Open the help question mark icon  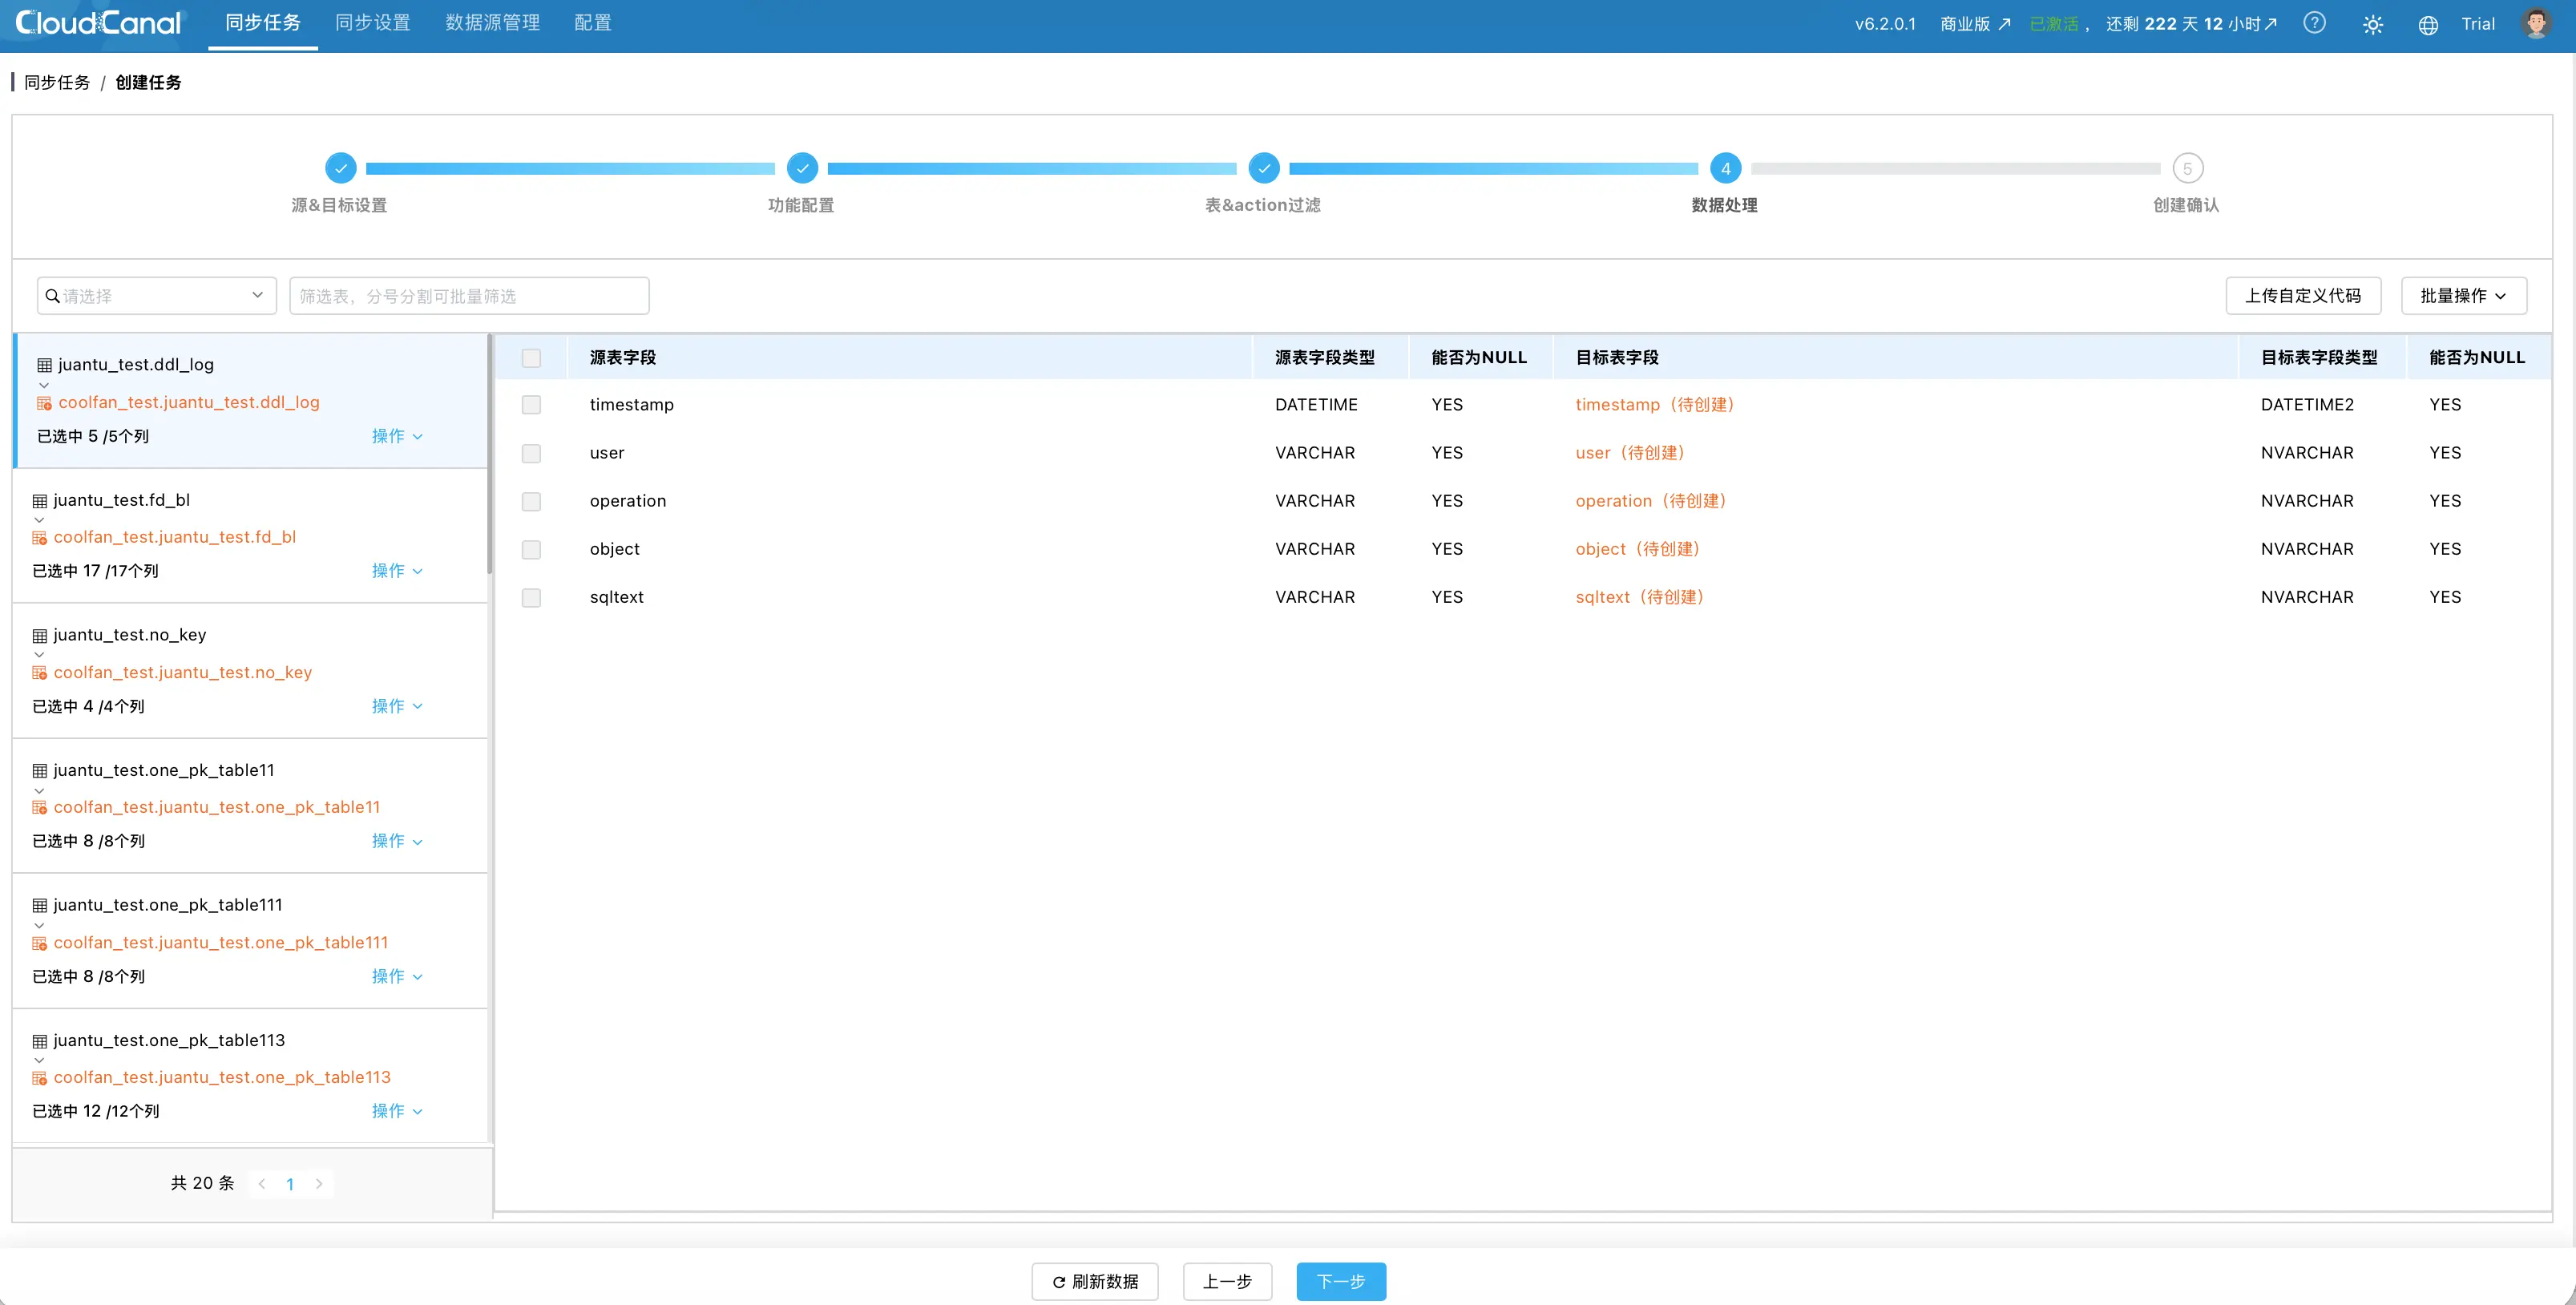point(2314,23)
